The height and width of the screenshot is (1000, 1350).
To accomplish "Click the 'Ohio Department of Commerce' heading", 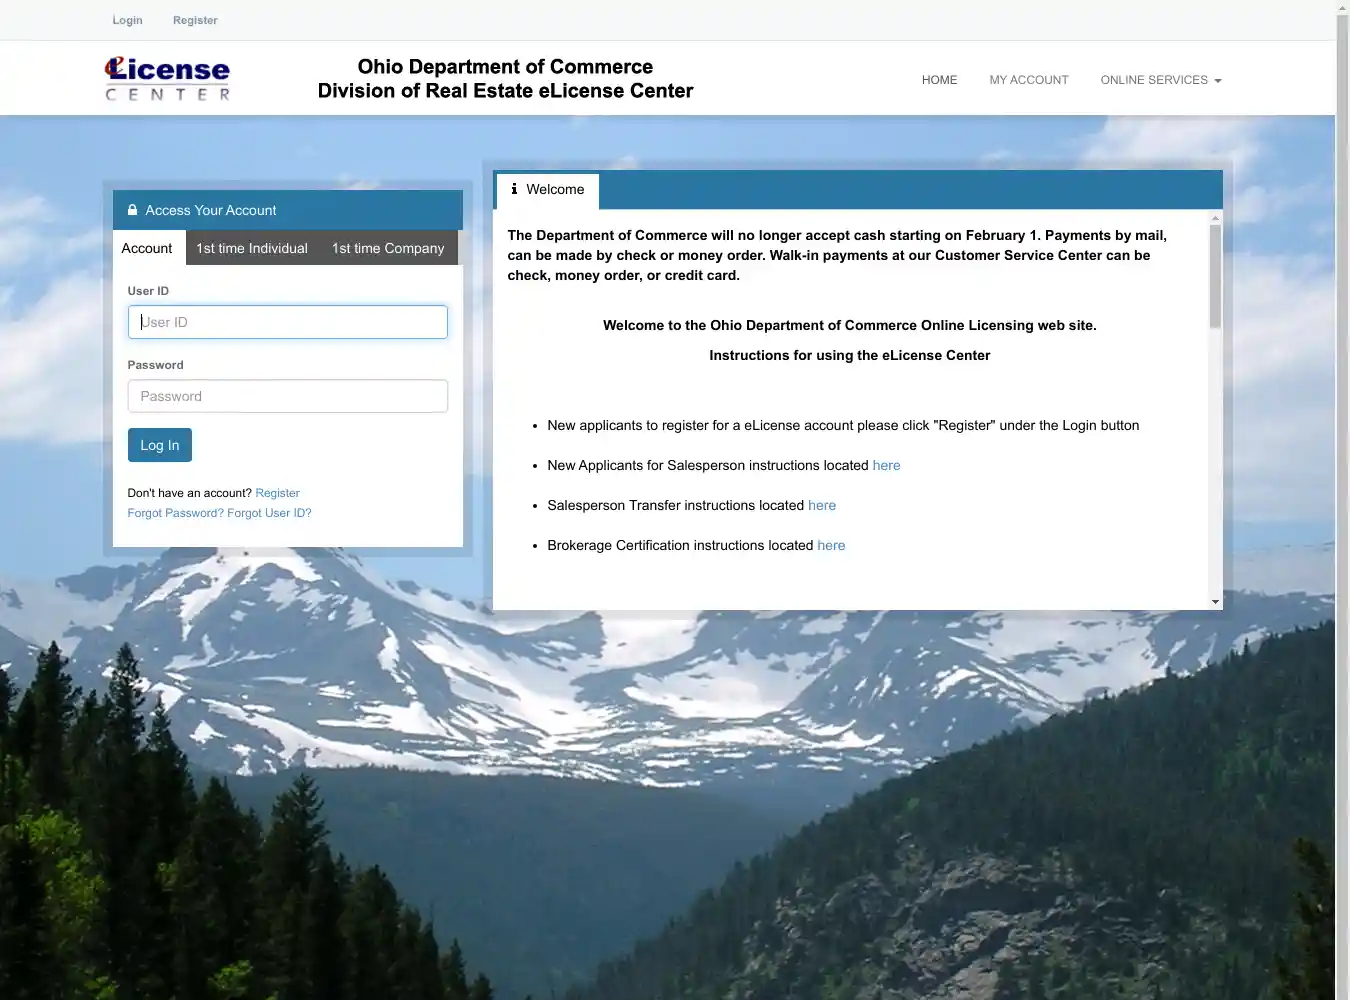I will [x=505, y=67].
